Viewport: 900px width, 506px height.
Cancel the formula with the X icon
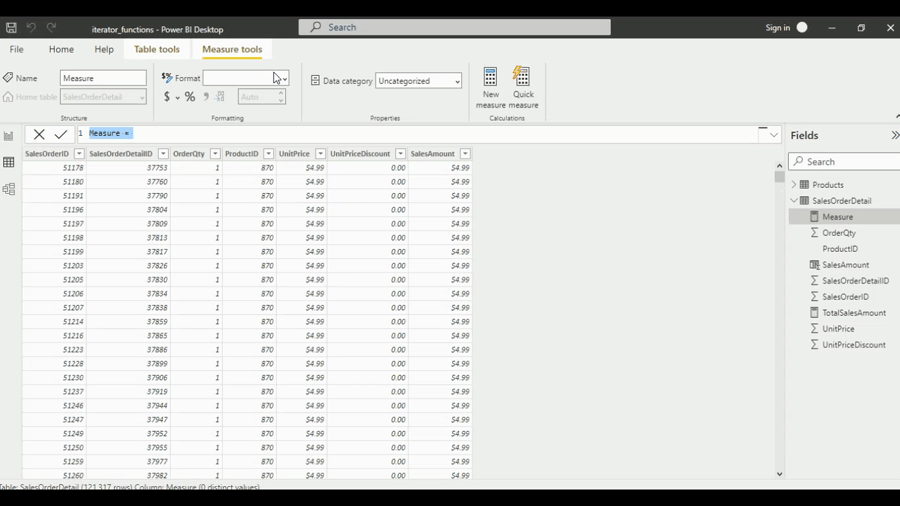[39, 134]
